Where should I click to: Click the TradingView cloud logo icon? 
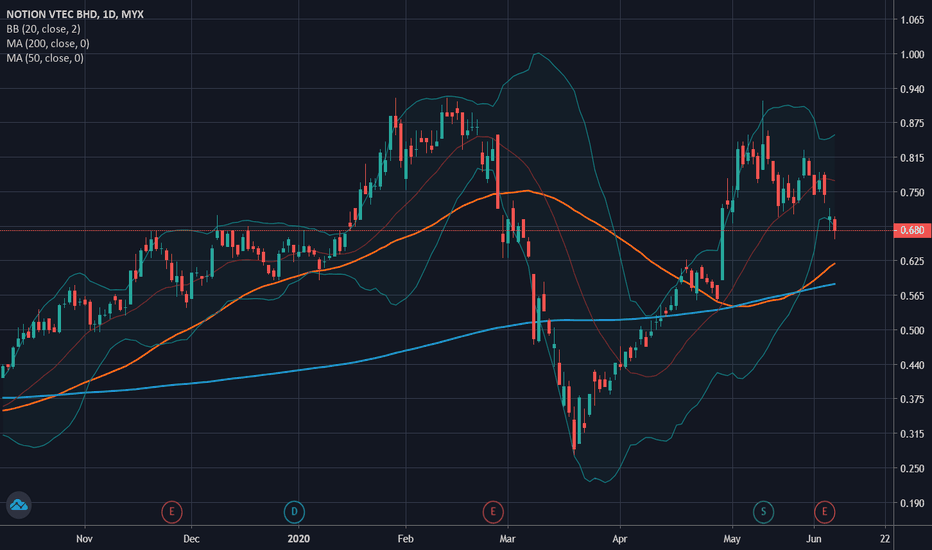click(18, 505)
